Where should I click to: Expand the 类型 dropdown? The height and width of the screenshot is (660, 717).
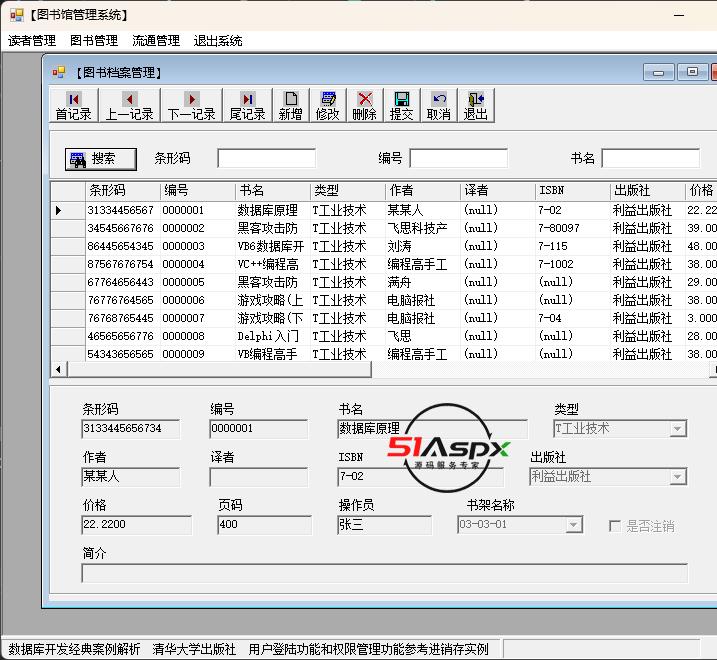point(677,429)
